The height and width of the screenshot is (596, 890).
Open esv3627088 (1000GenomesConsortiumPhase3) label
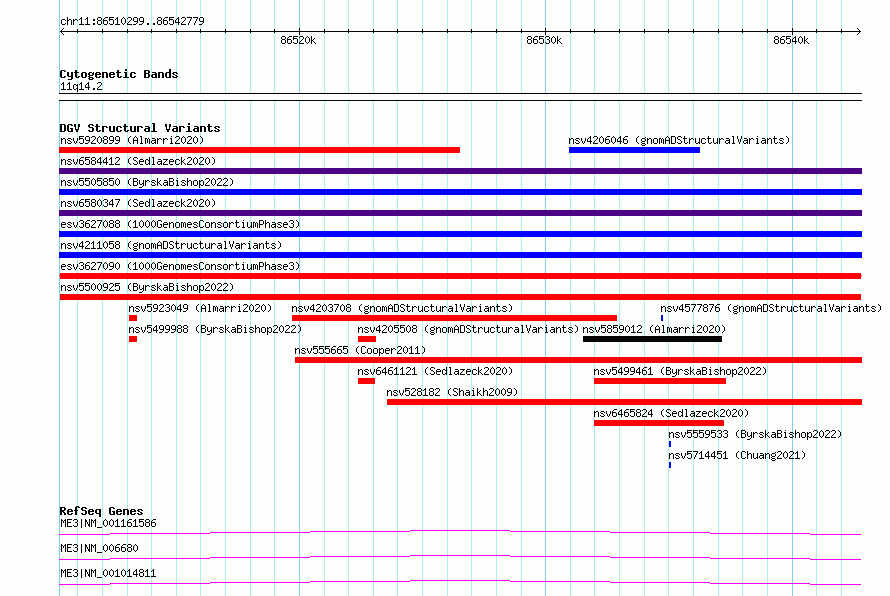tap(180, 224)
